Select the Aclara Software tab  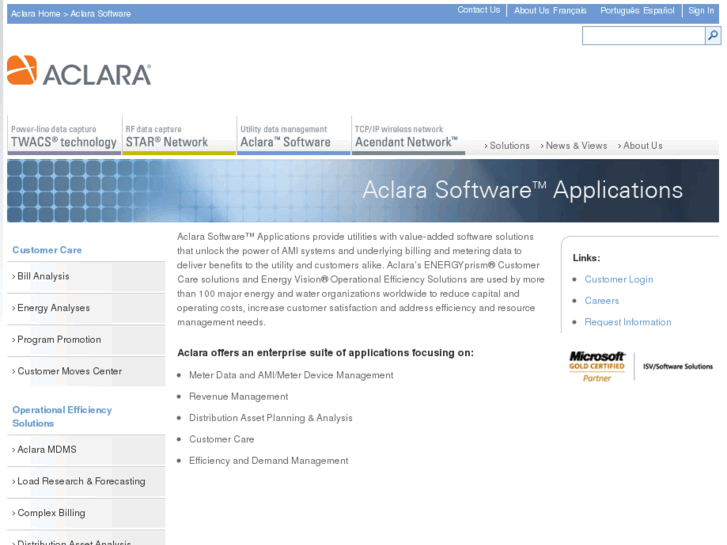[x=293, y=136]
